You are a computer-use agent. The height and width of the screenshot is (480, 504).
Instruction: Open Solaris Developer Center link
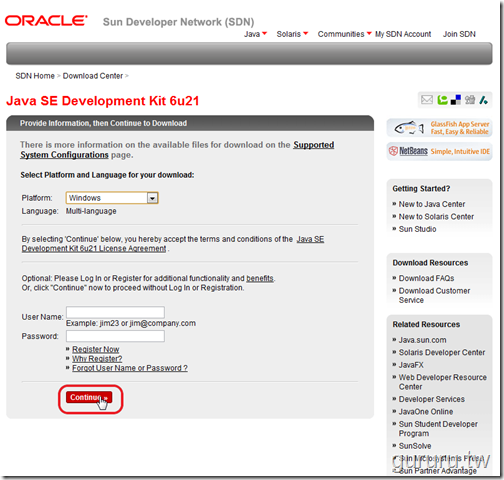click(x=442, y=352)
